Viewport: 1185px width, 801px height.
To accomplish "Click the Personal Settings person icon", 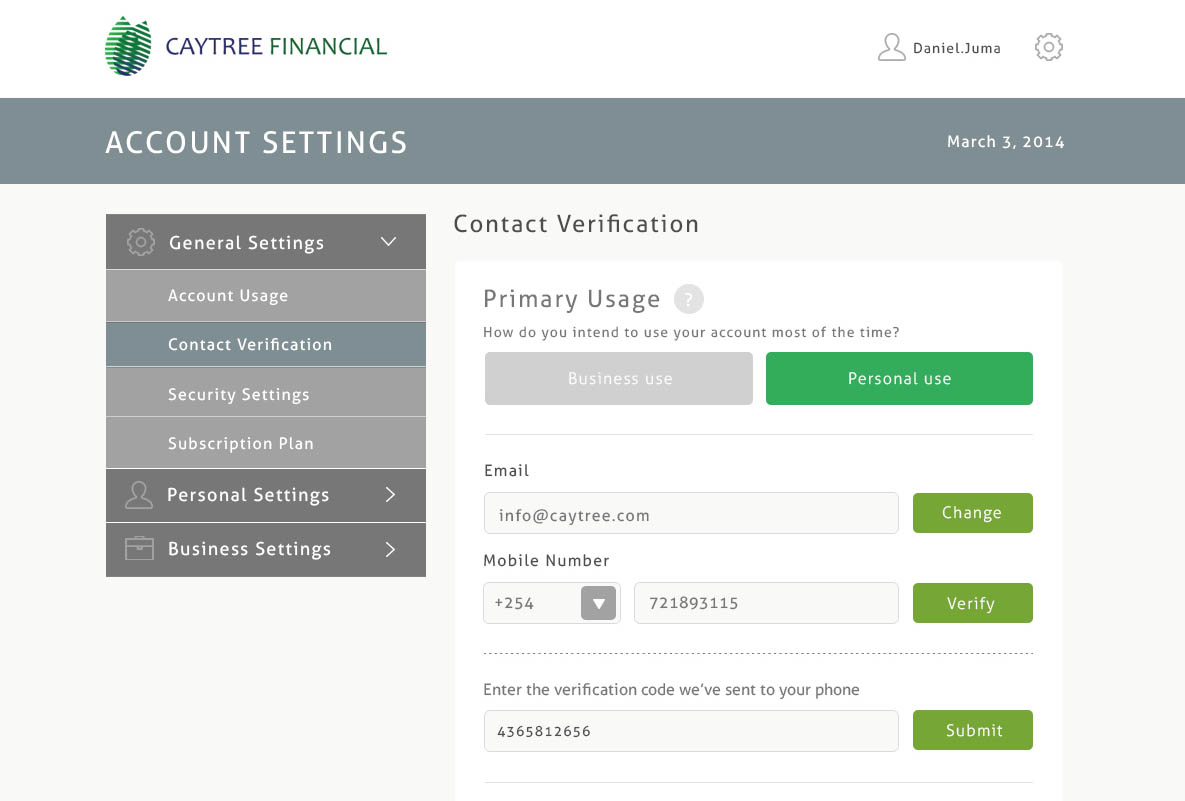I will [x=139, y=495].
